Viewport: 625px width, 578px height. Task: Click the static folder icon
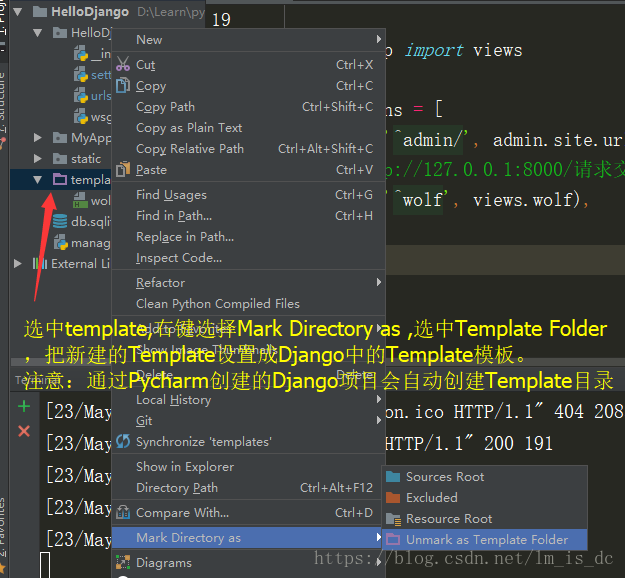(x=60, y=158)
